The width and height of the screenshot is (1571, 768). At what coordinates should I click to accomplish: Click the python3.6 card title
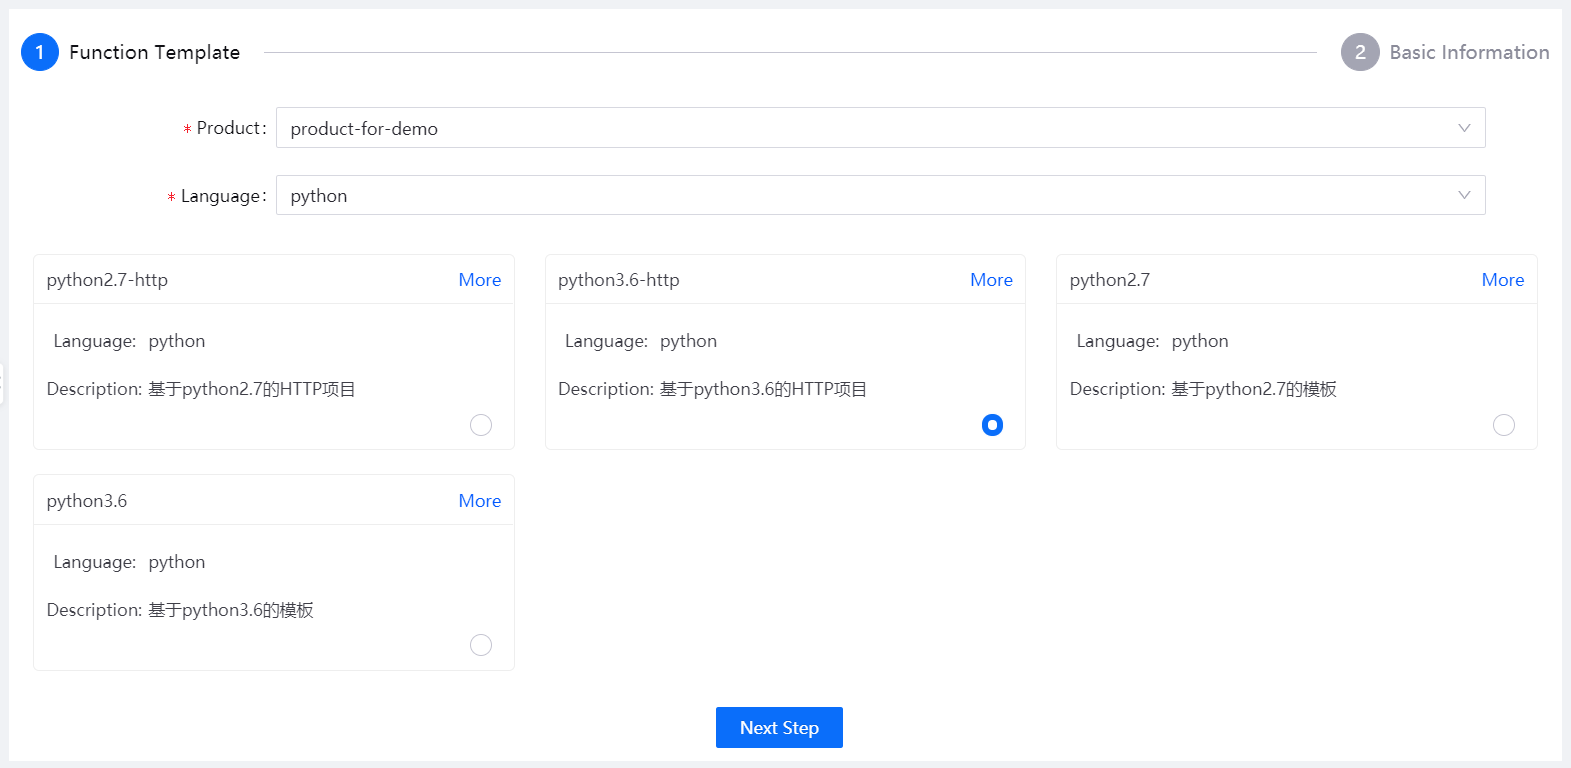87,501
